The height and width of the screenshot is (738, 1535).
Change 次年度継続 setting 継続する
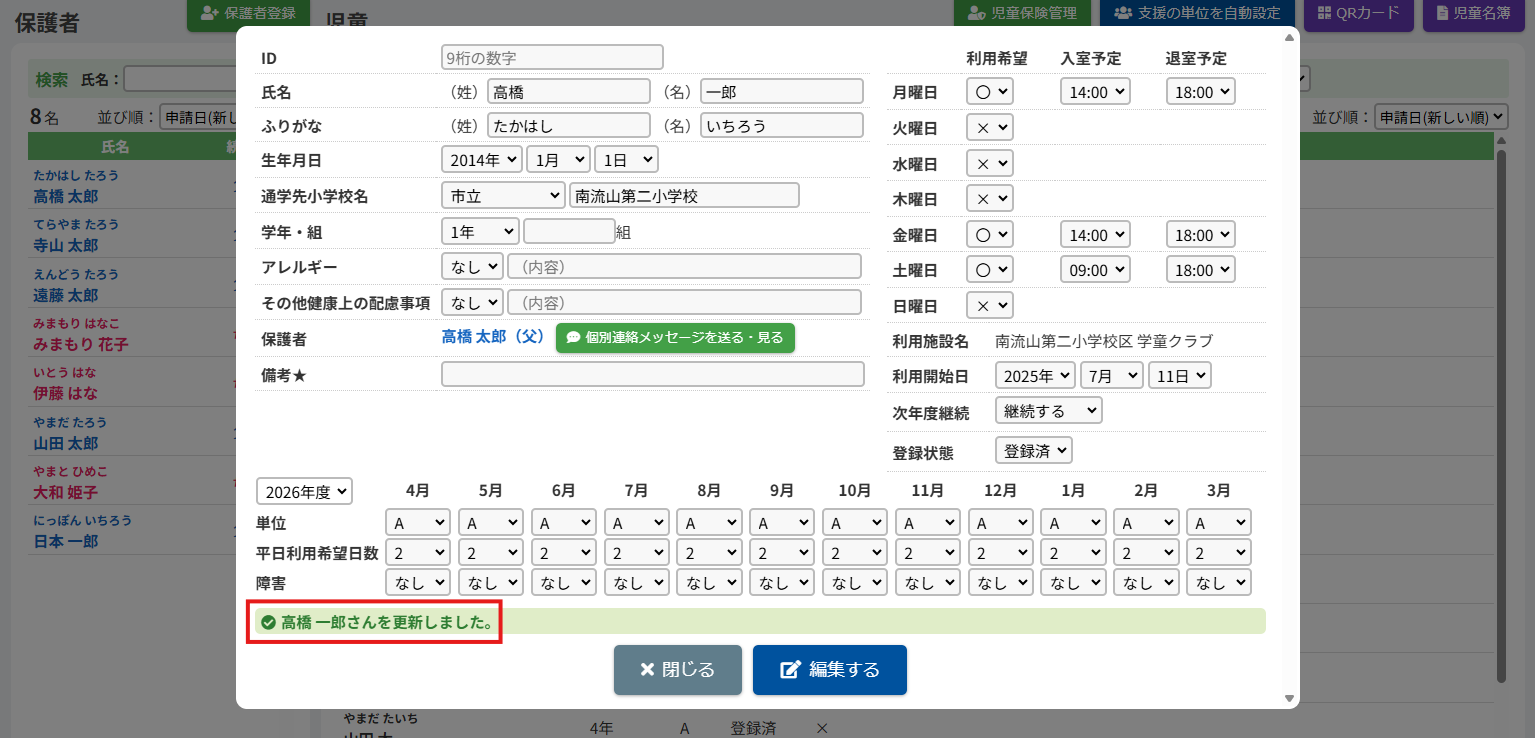1048,411
